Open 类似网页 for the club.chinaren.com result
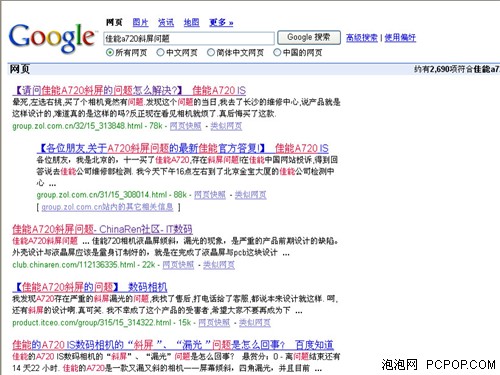The height and width of the screenshot is (375, 500). coord(219,265)
